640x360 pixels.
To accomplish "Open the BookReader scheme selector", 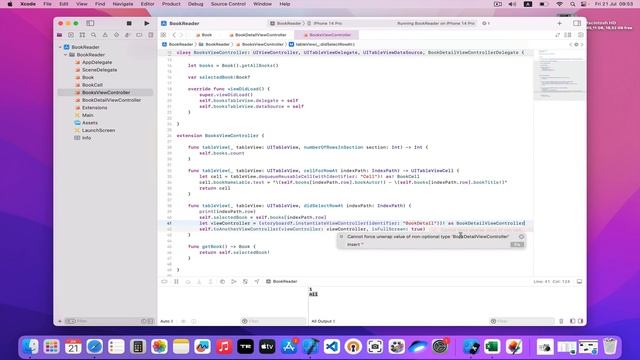I will pyautogui.click(x=286, y=23).
